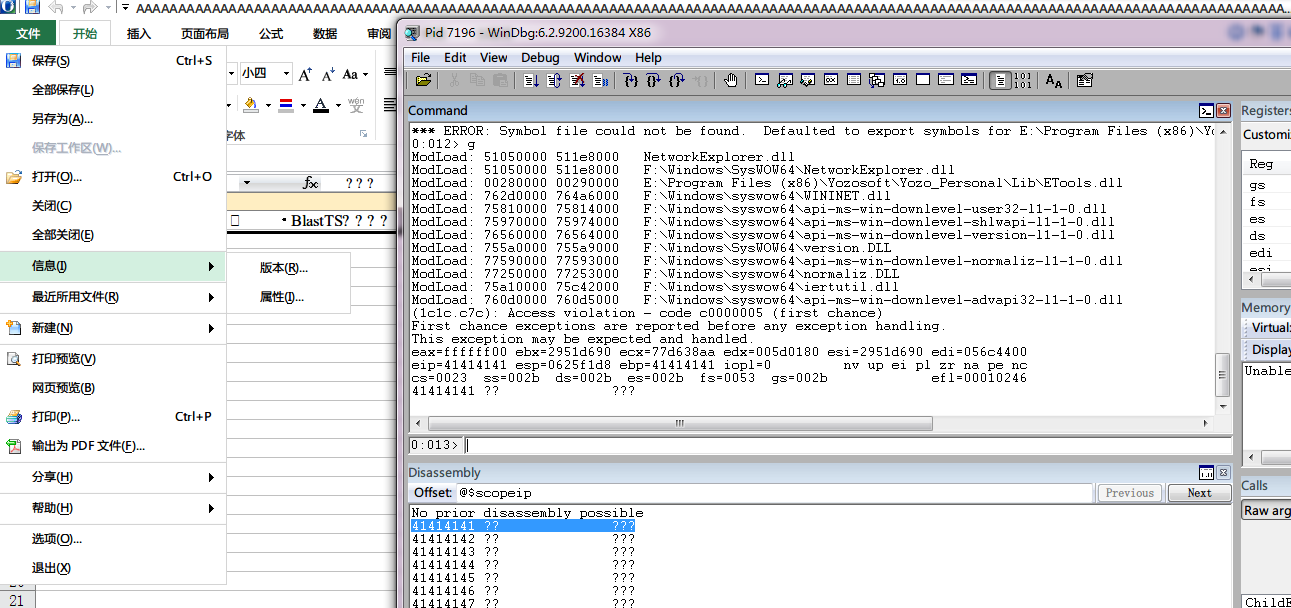The width and height of the screenshot is (1291, 608).
Task: Open Processes and Threads toolbar icon
Action: coord(945,80)
